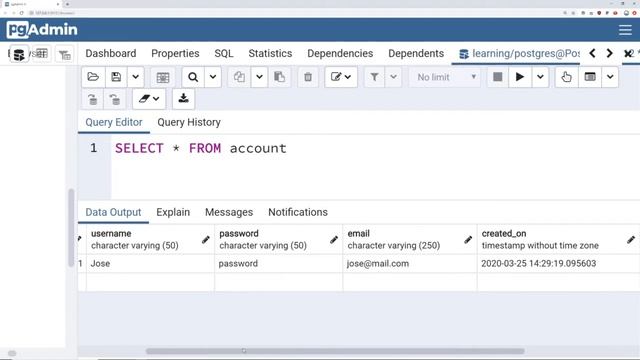Click the email column header
This screenshot has height=360, width=640.
410,239
